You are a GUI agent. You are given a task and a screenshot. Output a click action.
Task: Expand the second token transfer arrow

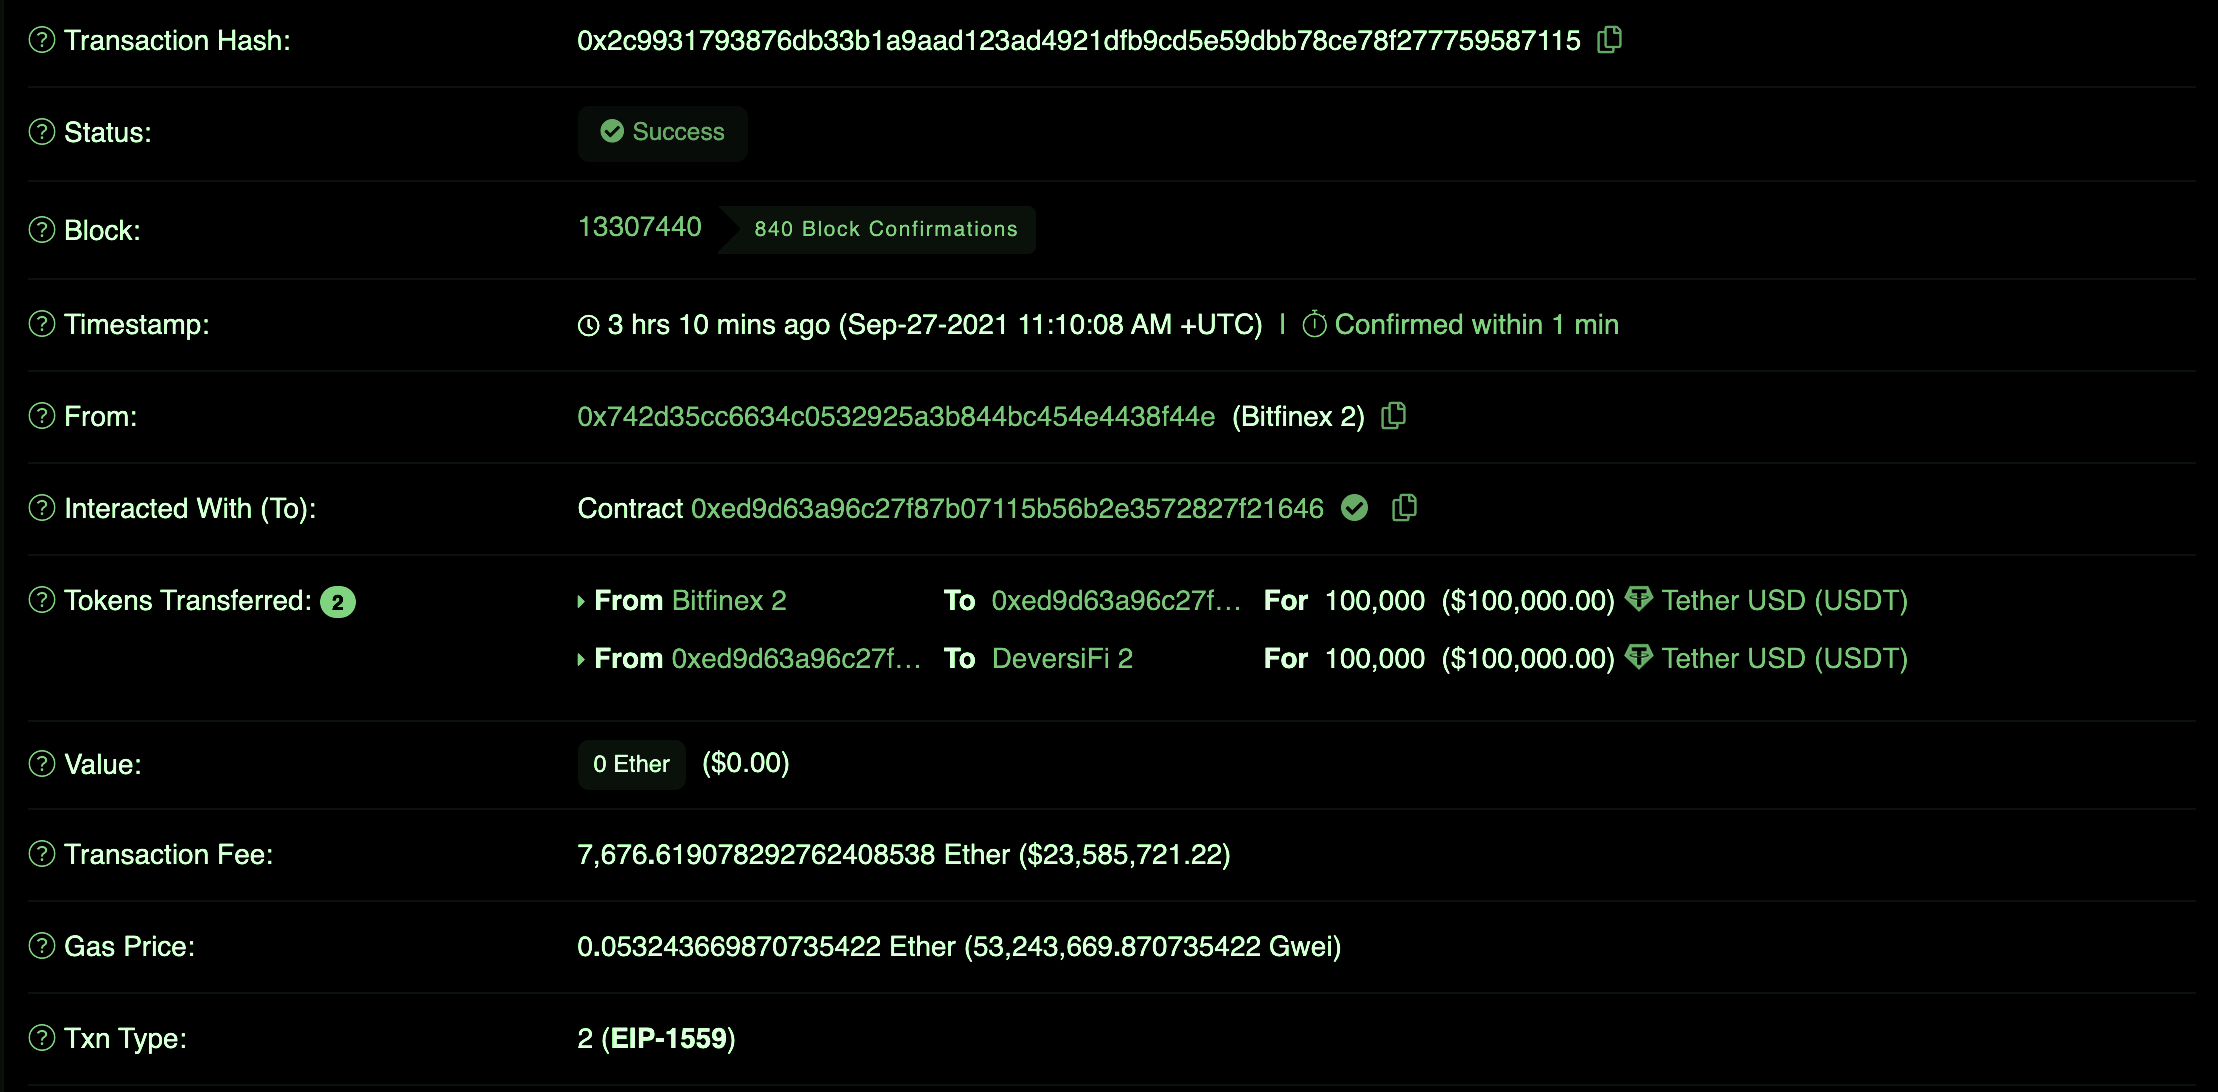[x=586, y=656]
